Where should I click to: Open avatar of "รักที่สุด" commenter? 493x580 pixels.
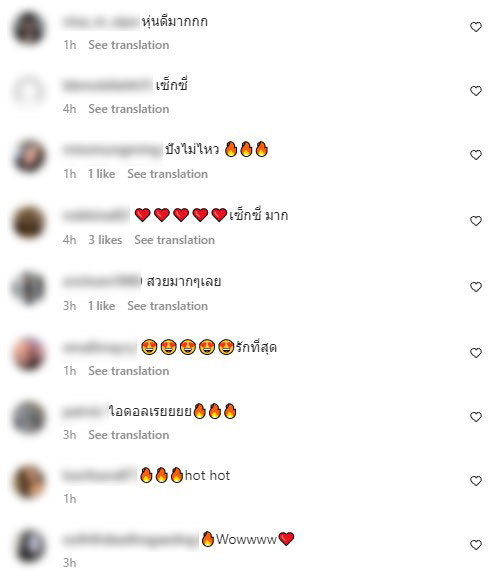[29, 354]
